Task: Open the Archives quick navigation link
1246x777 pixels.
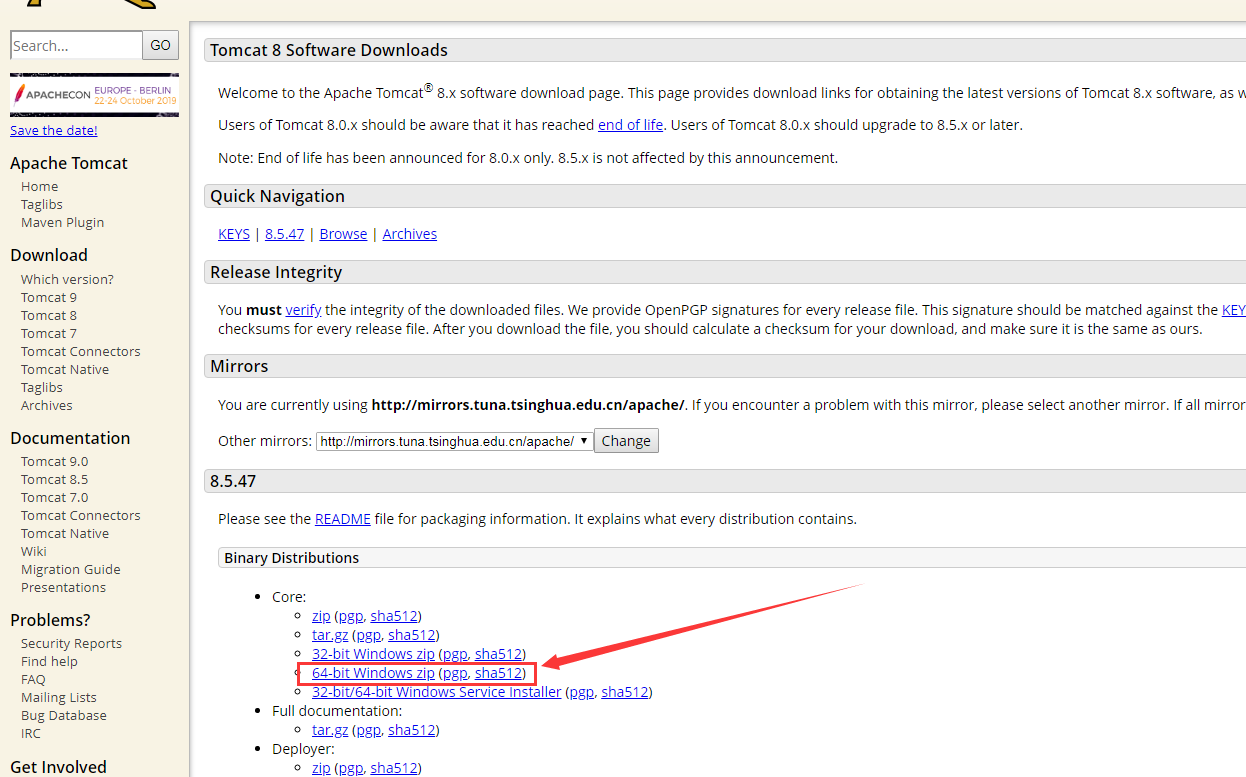Action: pos(409,234)
